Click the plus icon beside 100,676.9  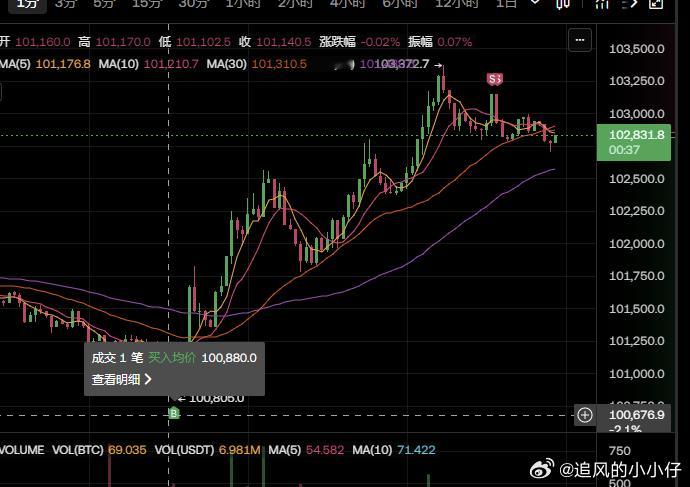click(585, 415)
